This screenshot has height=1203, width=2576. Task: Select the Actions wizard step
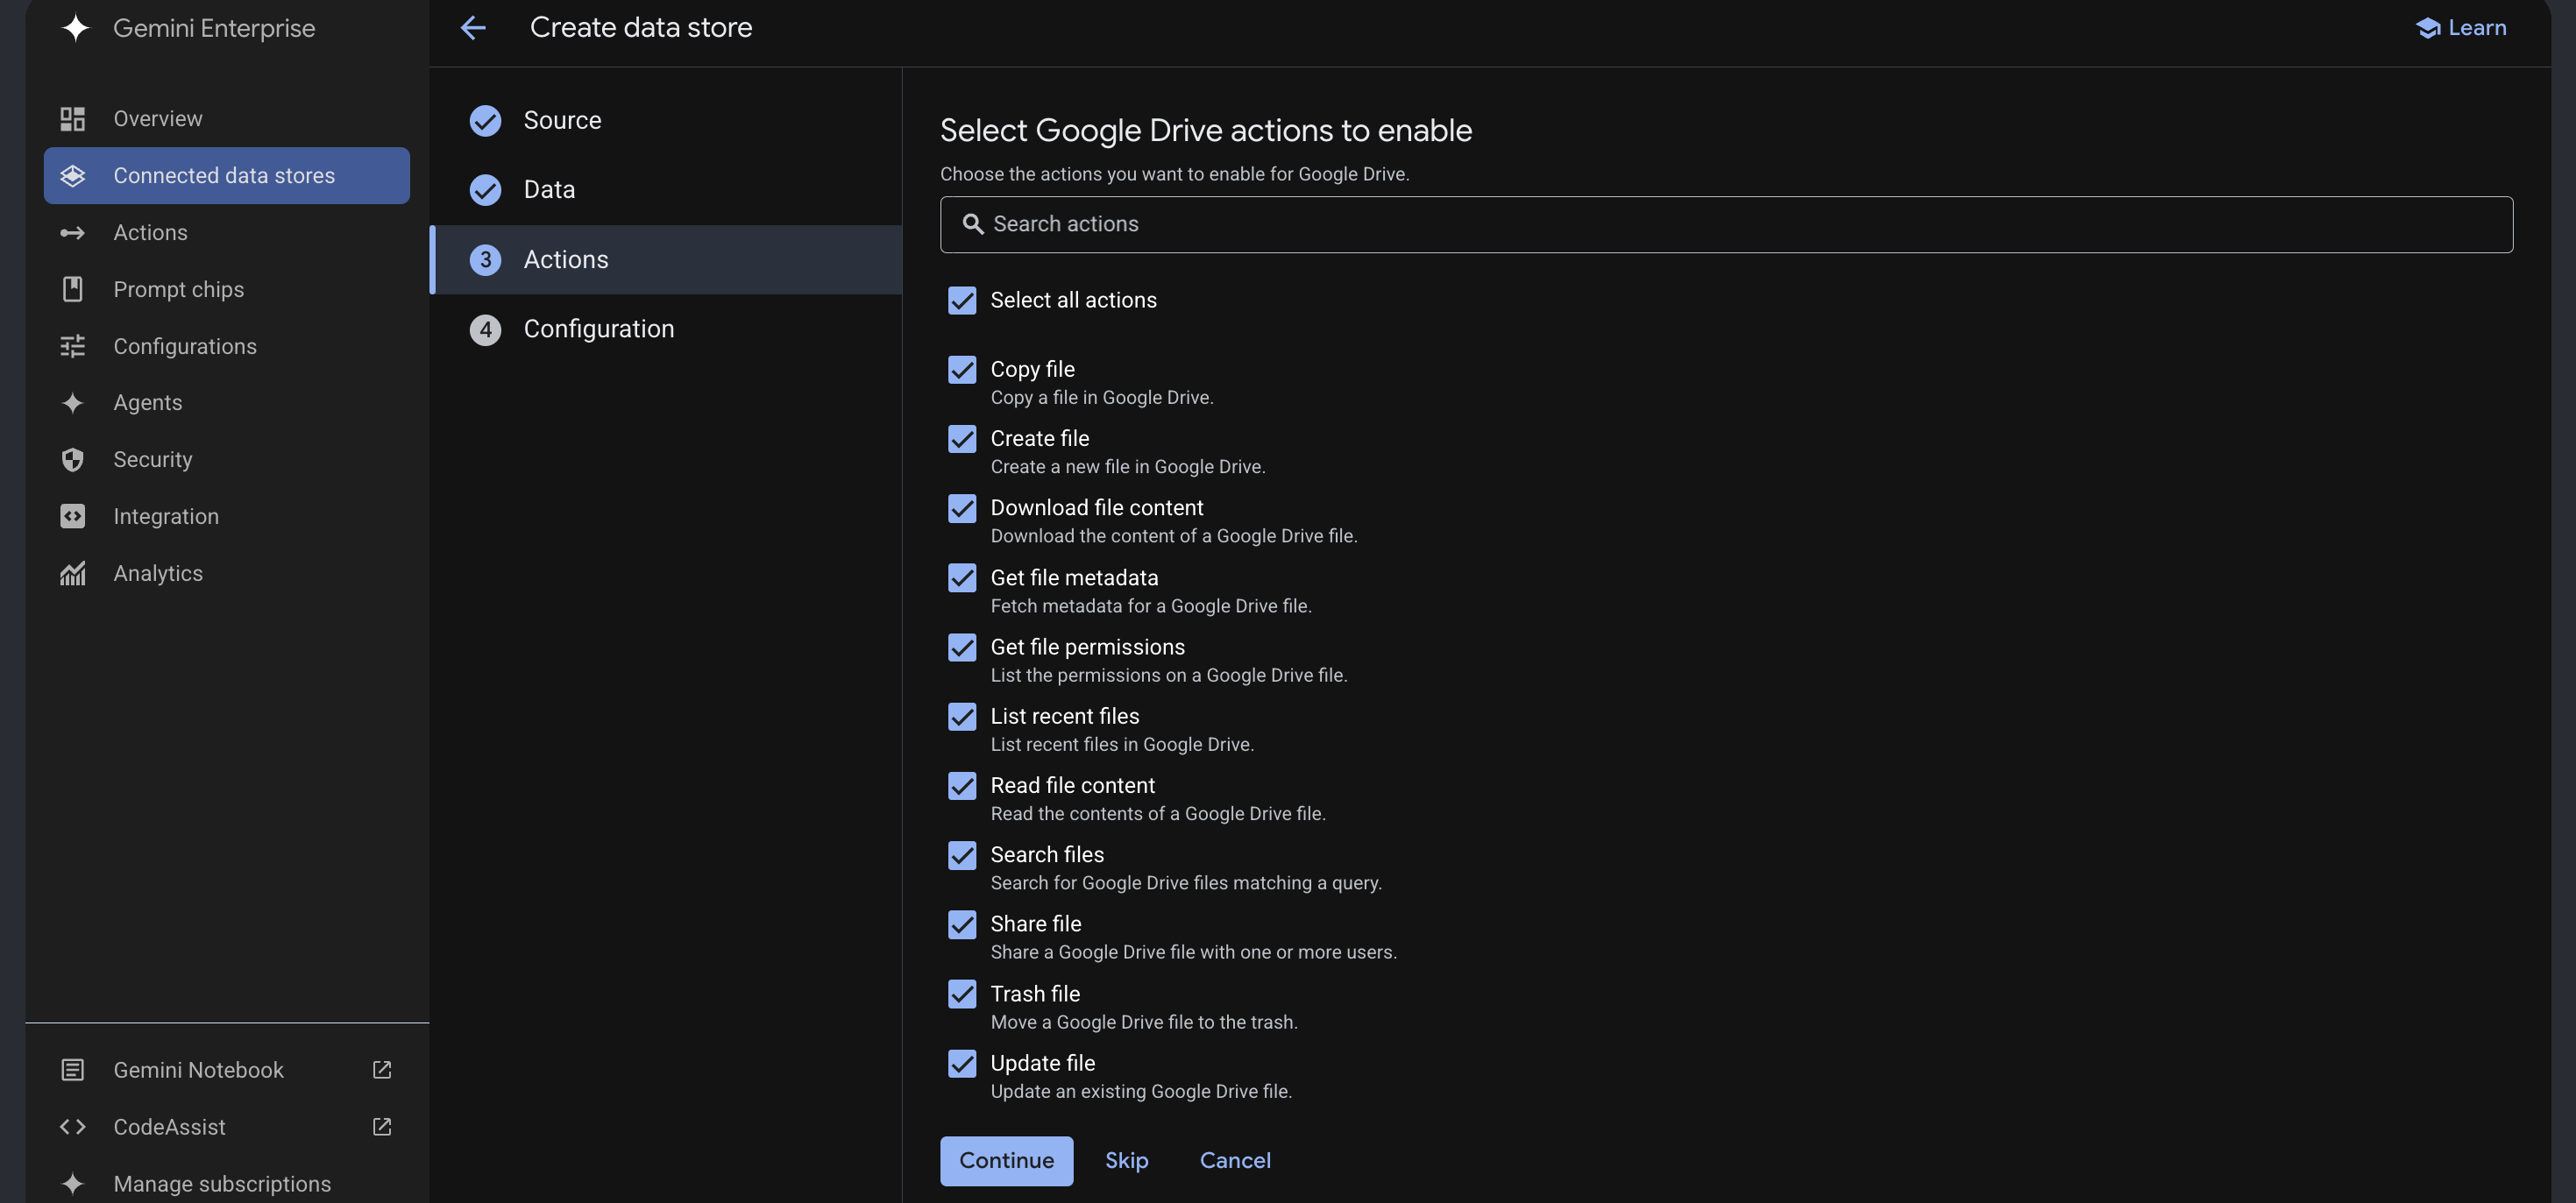coord(666,260)
